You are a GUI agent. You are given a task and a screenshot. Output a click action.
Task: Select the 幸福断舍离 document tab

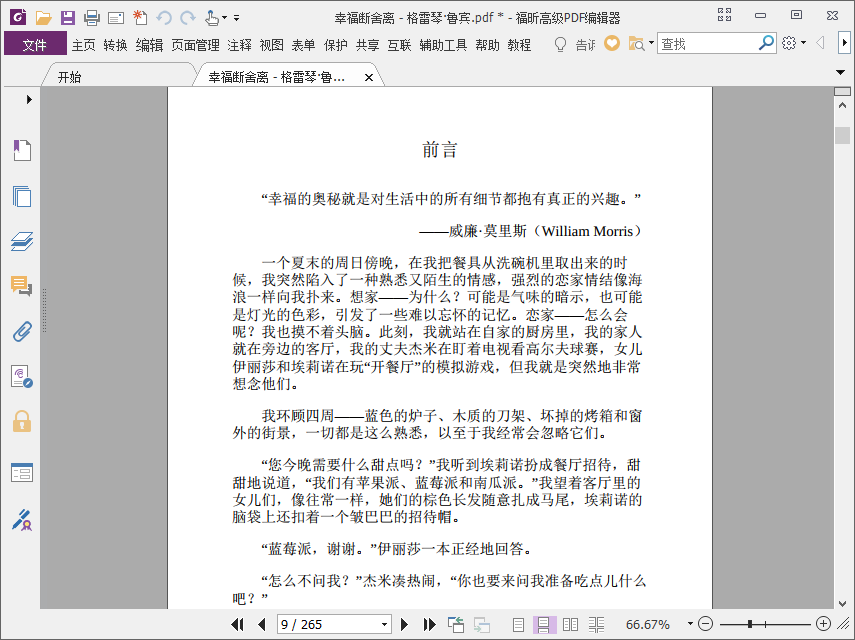click(276, 77)
